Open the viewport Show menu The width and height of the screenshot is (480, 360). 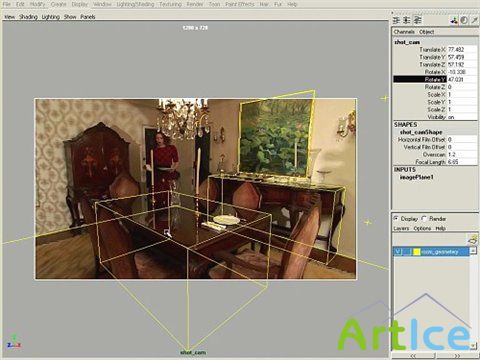70,17
